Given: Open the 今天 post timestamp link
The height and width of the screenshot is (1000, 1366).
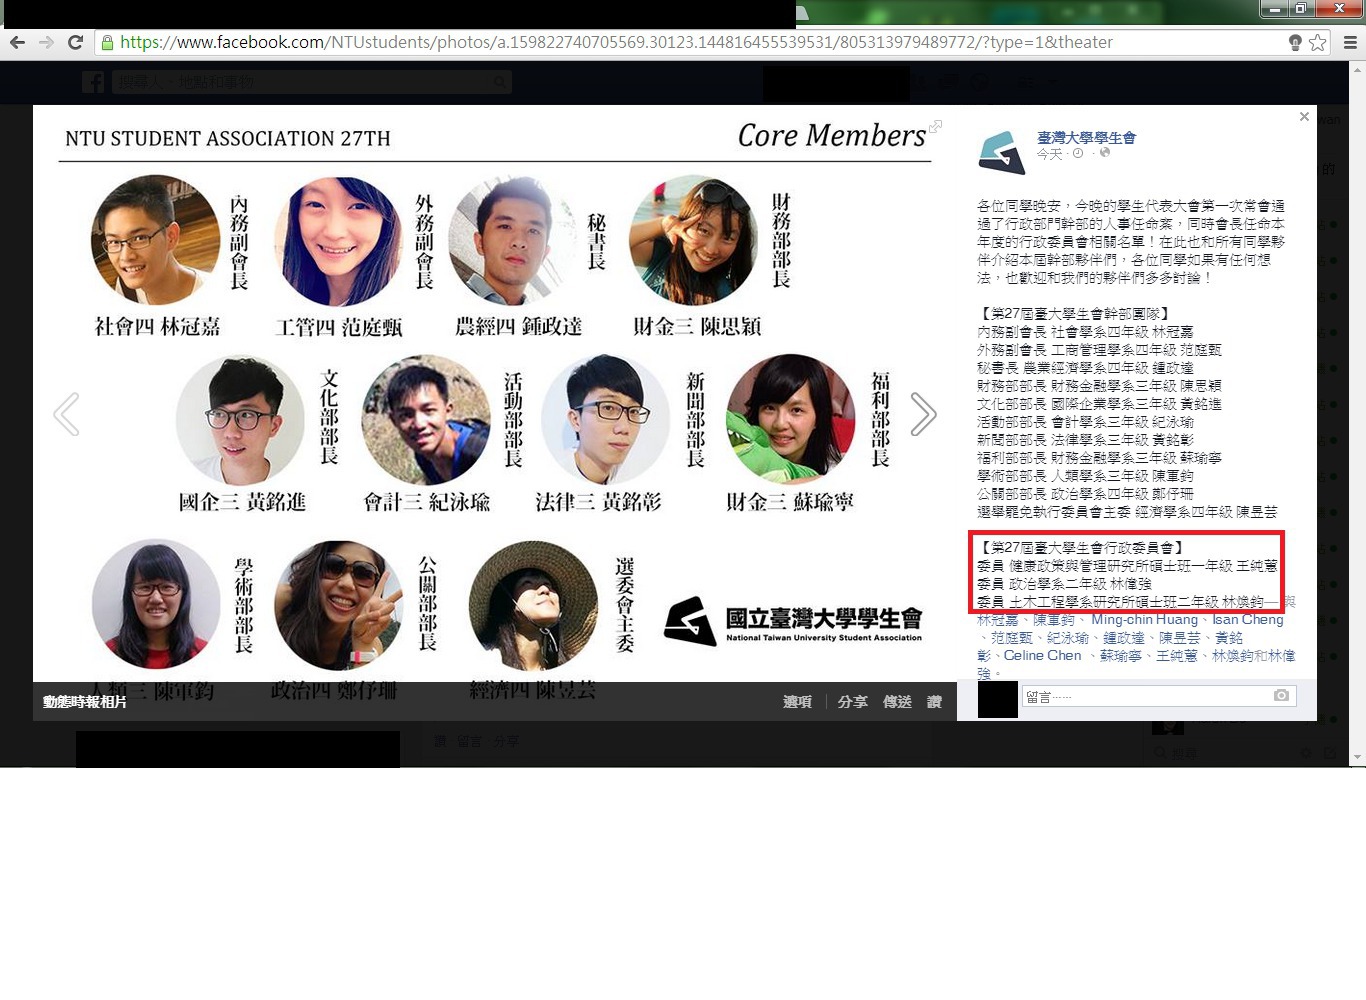Looking at the screenshot, I should click(1049, 154).
